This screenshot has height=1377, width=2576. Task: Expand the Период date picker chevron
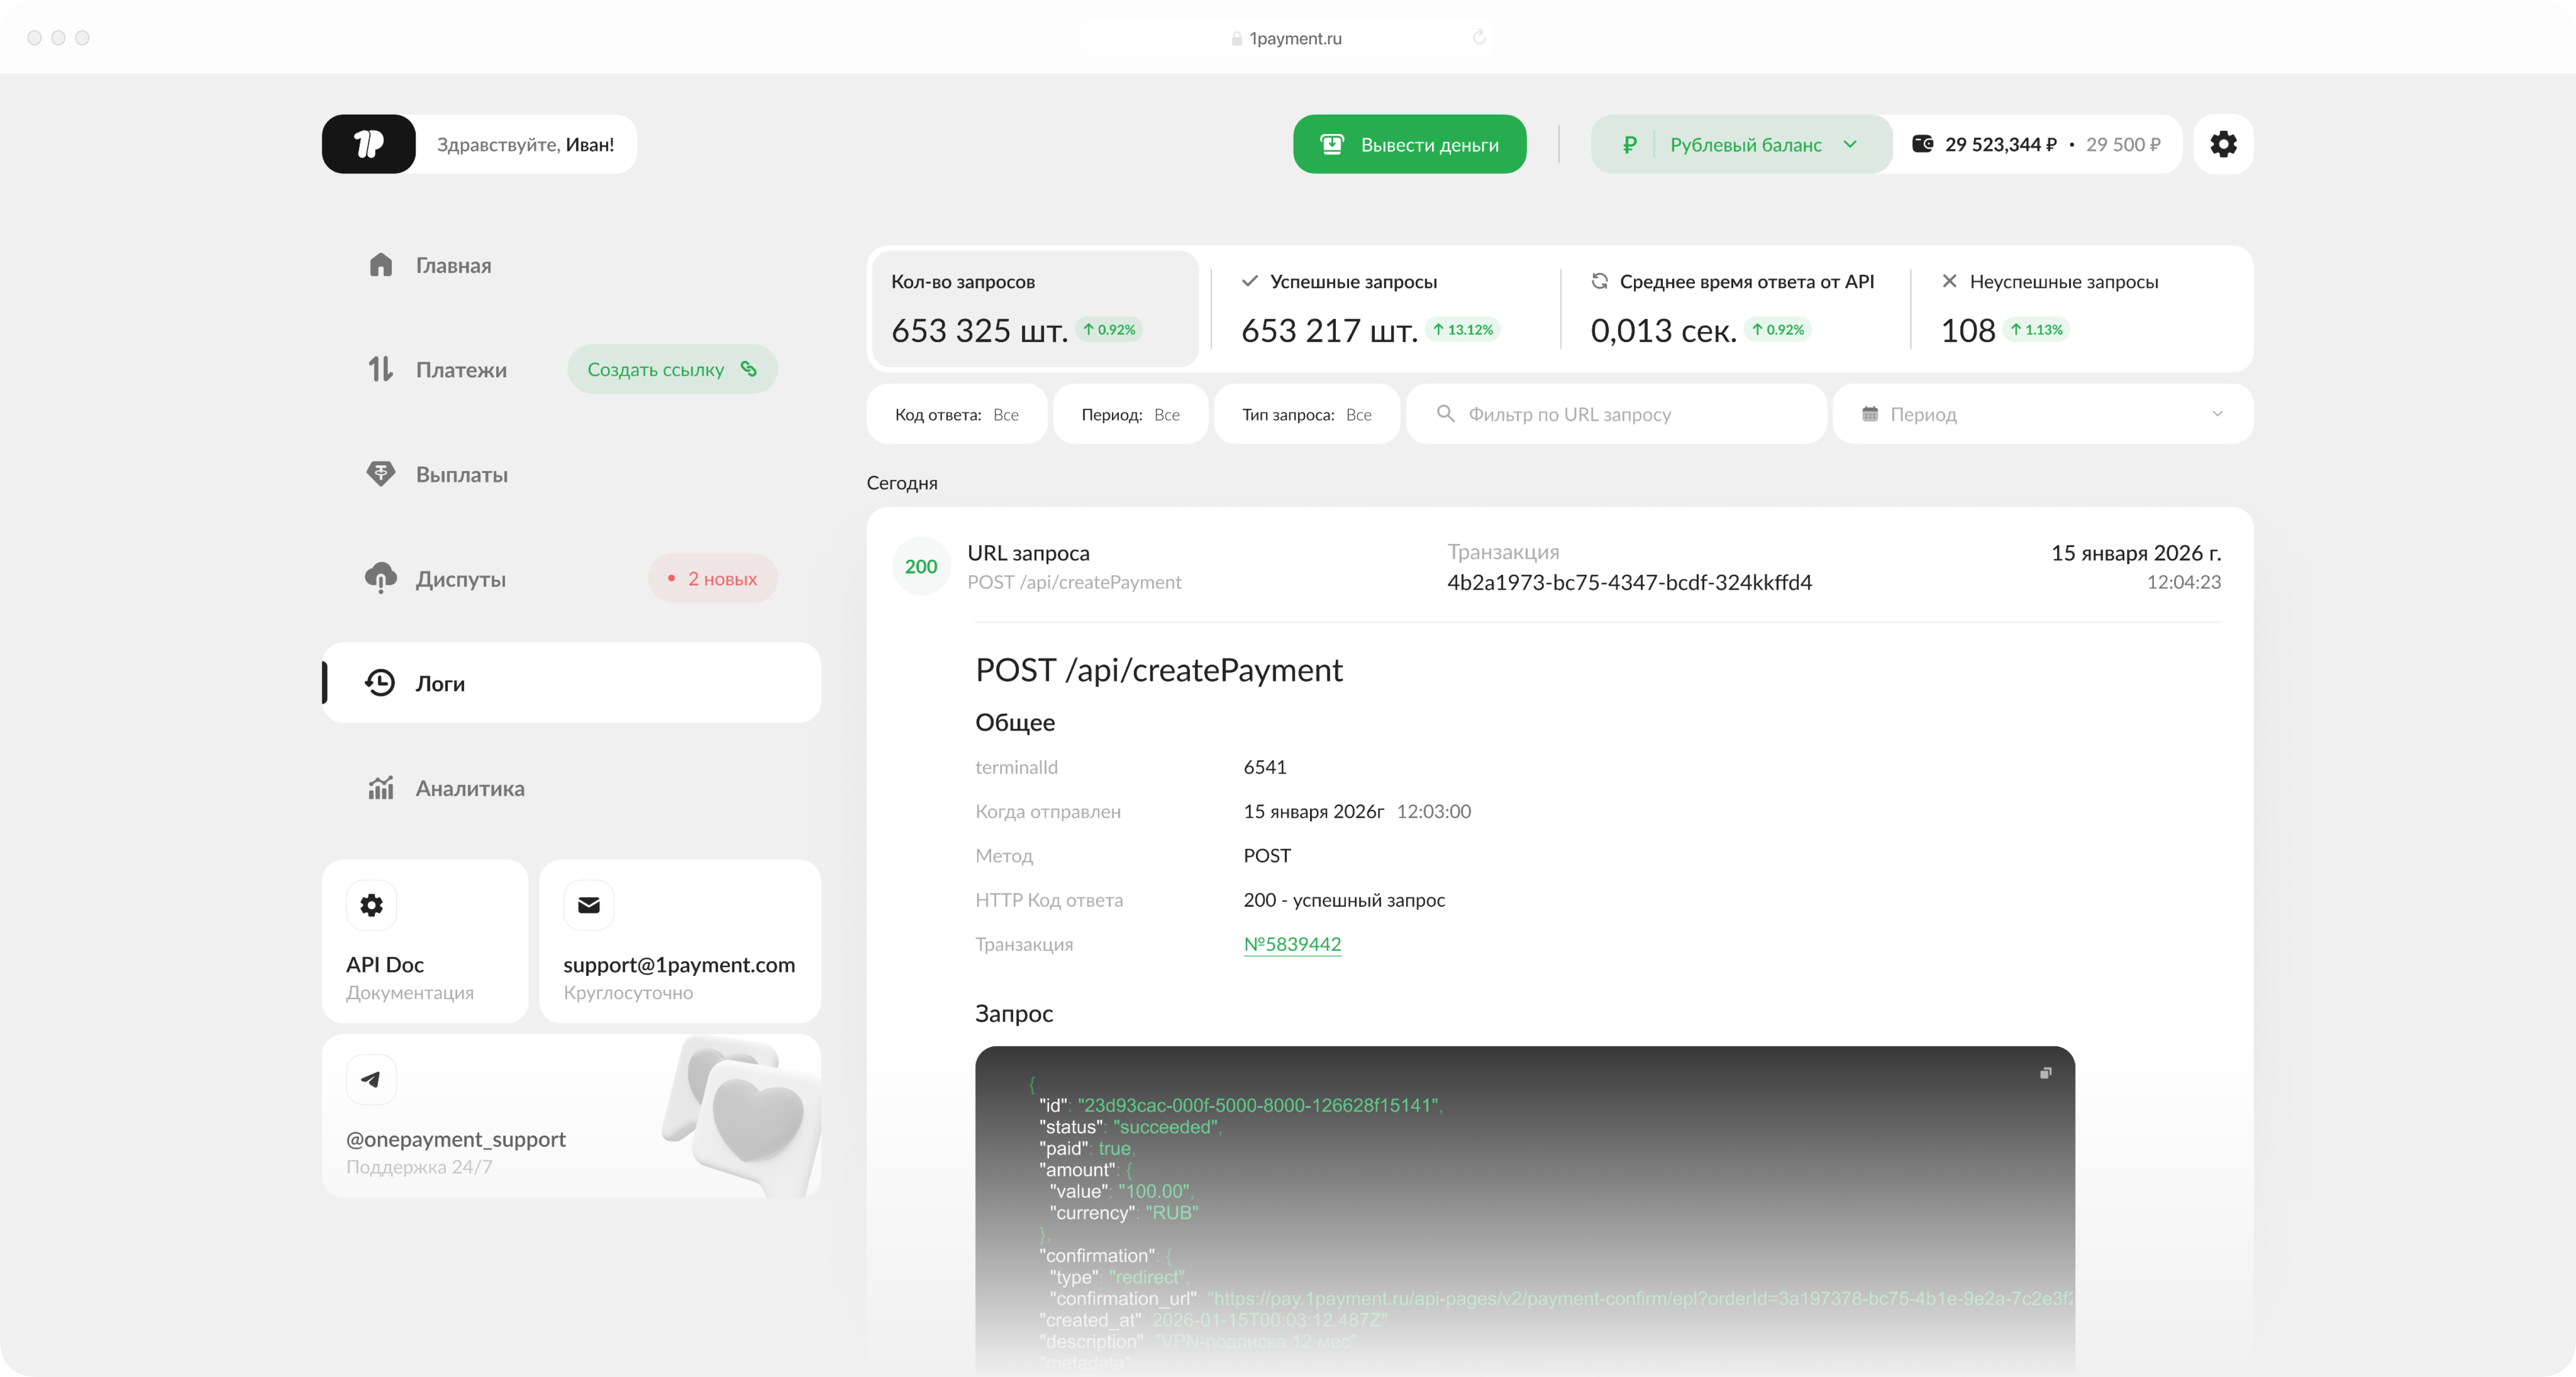(x=2218, y=414)
